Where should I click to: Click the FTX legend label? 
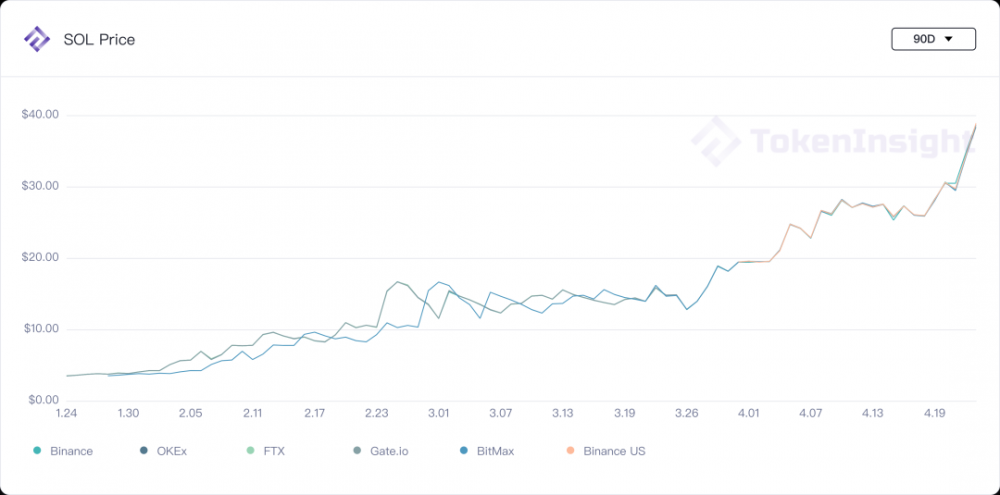(274, 451)
